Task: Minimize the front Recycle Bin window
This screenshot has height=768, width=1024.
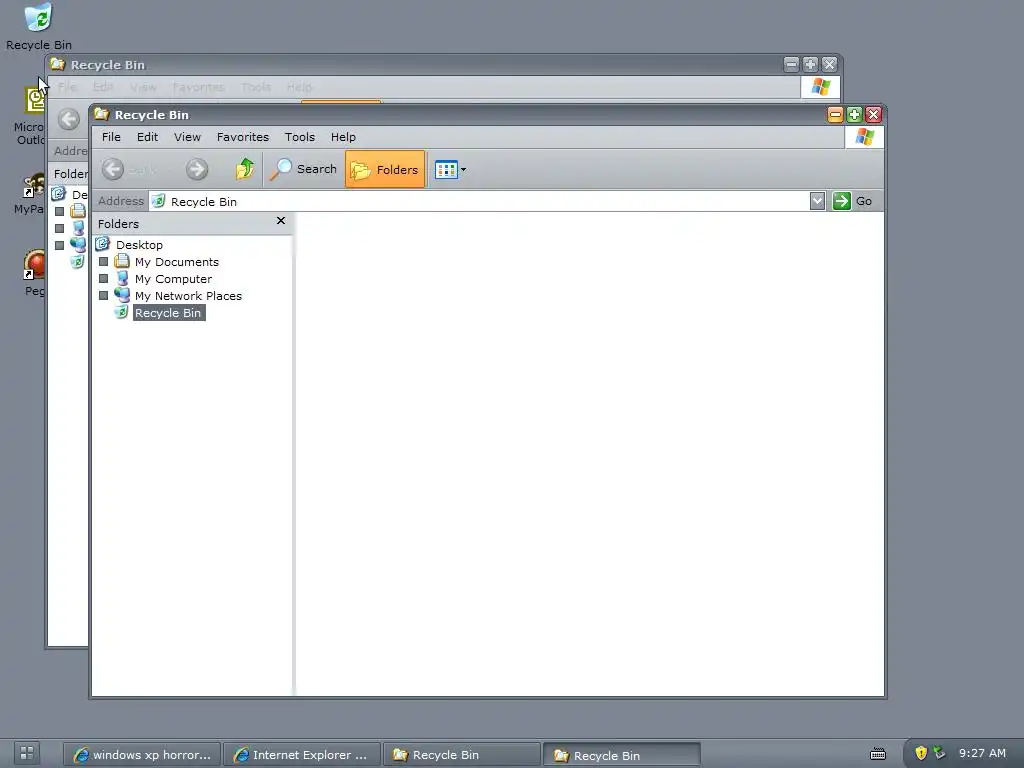Action: click(835, 115)
